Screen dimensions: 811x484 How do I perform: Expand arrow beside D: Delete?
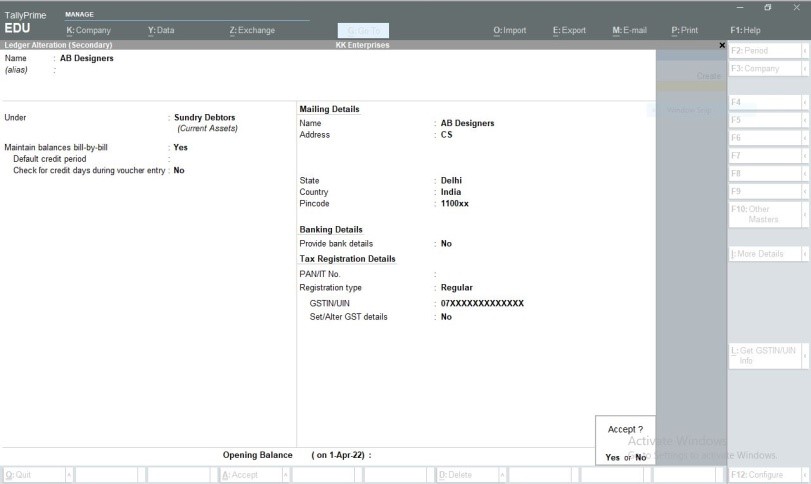(x=502, y=475)
